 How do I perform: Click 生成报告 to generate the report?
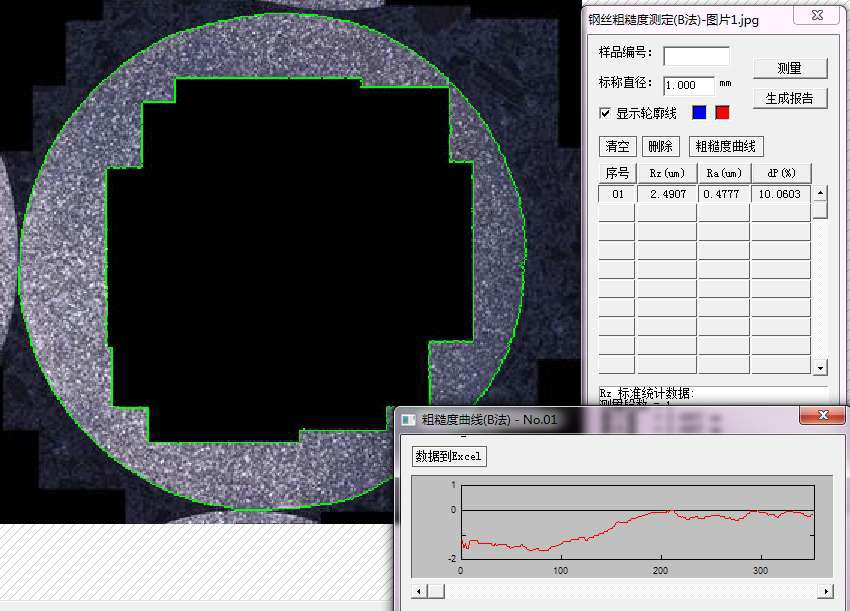coord(790,98)
